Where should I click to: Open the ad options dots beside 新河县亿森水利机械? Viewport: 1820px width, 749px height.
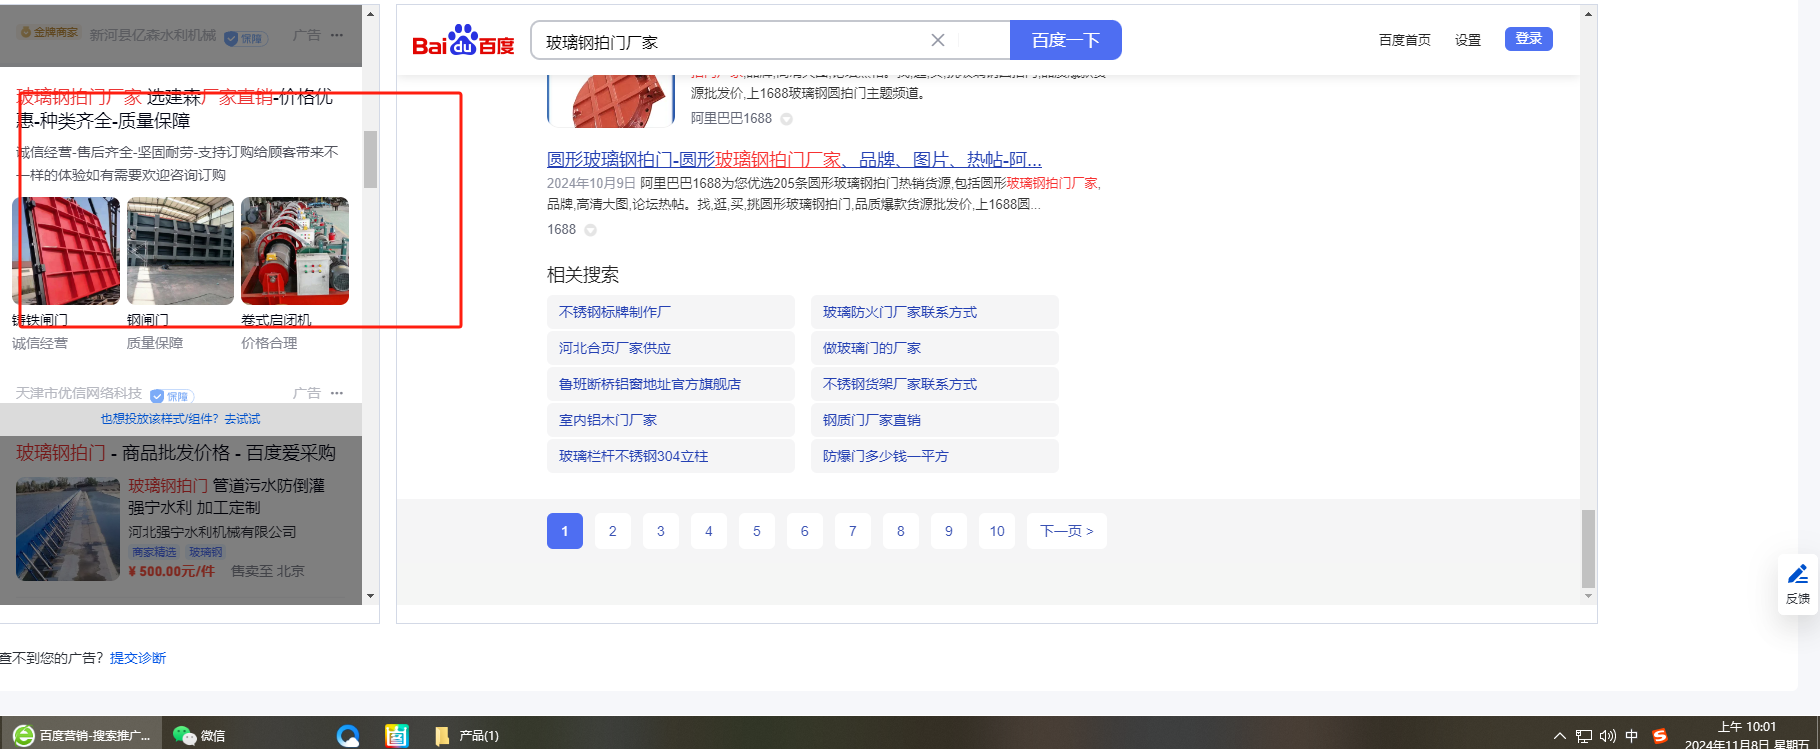[337, 35]
